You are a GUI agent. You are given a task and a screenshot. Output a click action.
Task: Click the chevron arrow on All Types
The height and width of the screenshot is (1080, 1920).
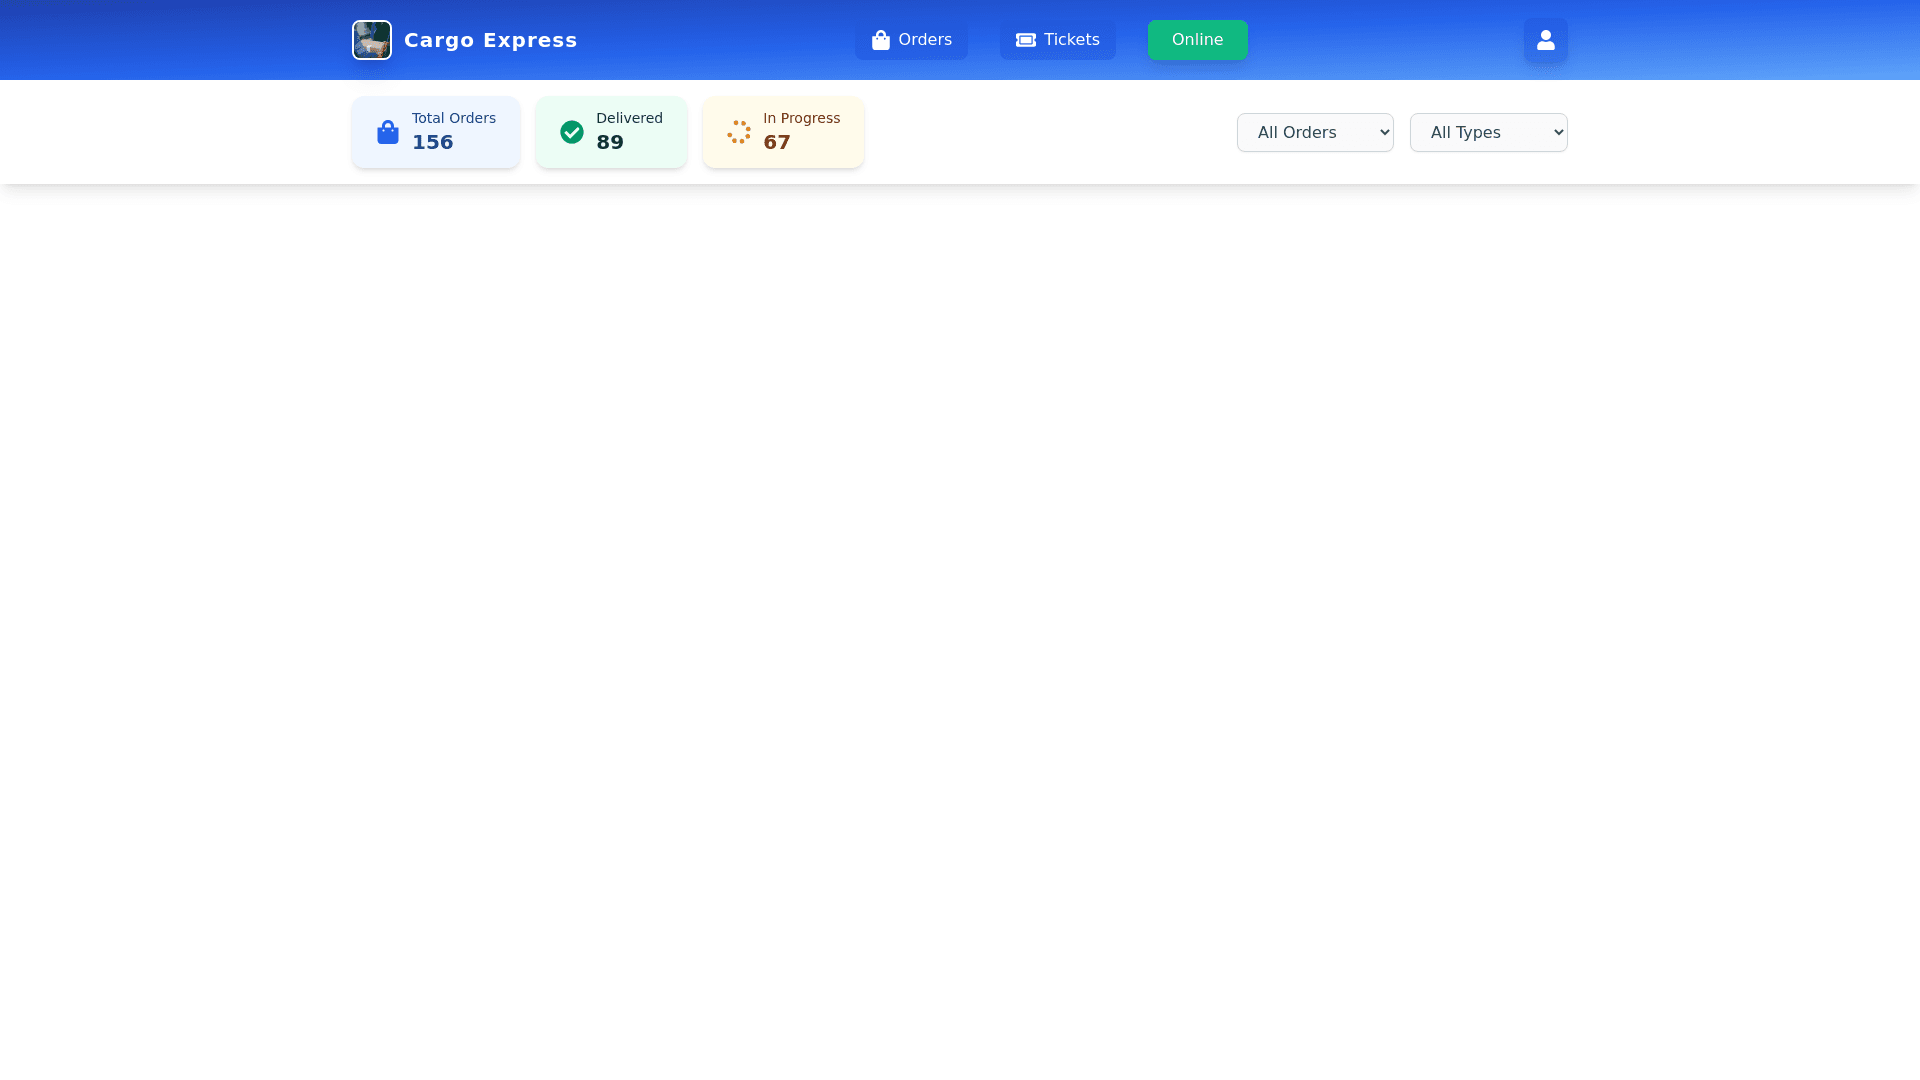pos(1558,132)
